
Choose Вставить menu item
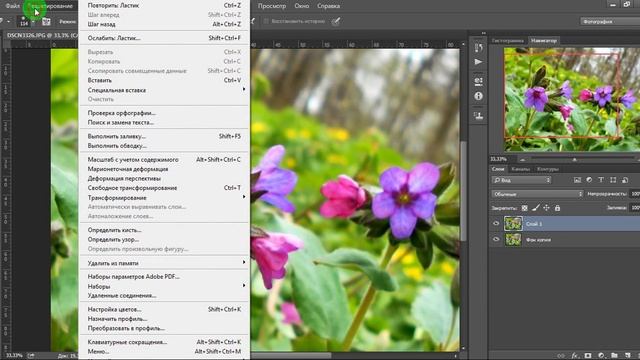(165, 80)
